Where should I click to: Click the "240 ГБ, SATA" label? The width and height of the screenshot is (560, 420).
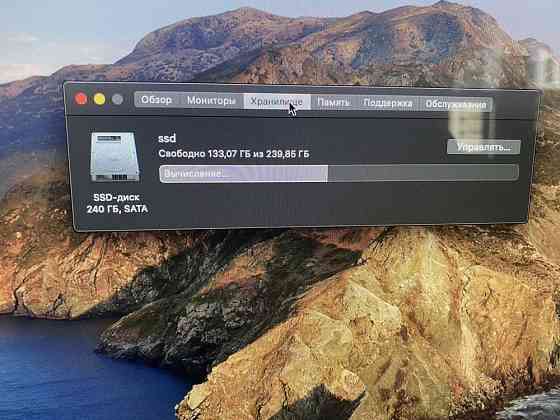117,209
